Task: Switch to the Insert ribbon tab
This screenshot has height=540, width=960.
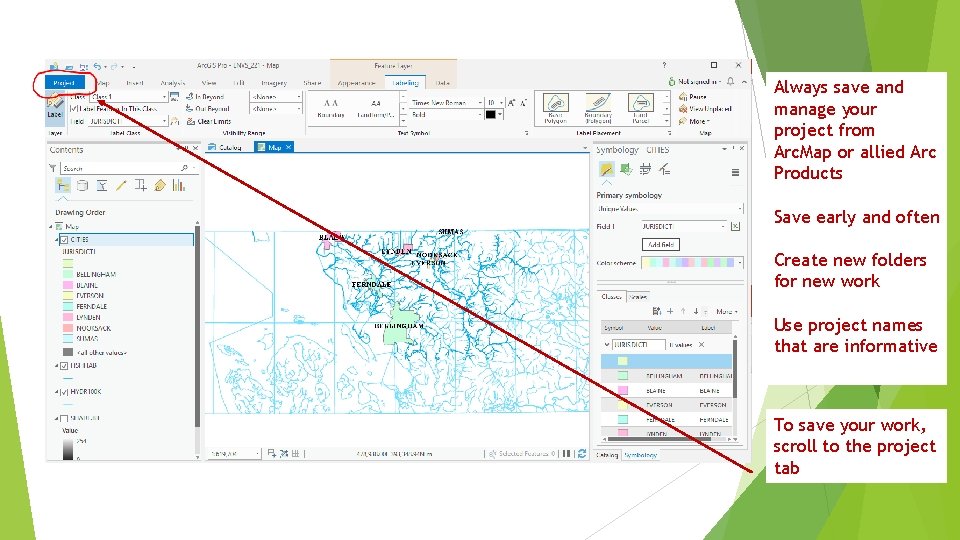Action: pyautogui.click(x=135, y=83)
